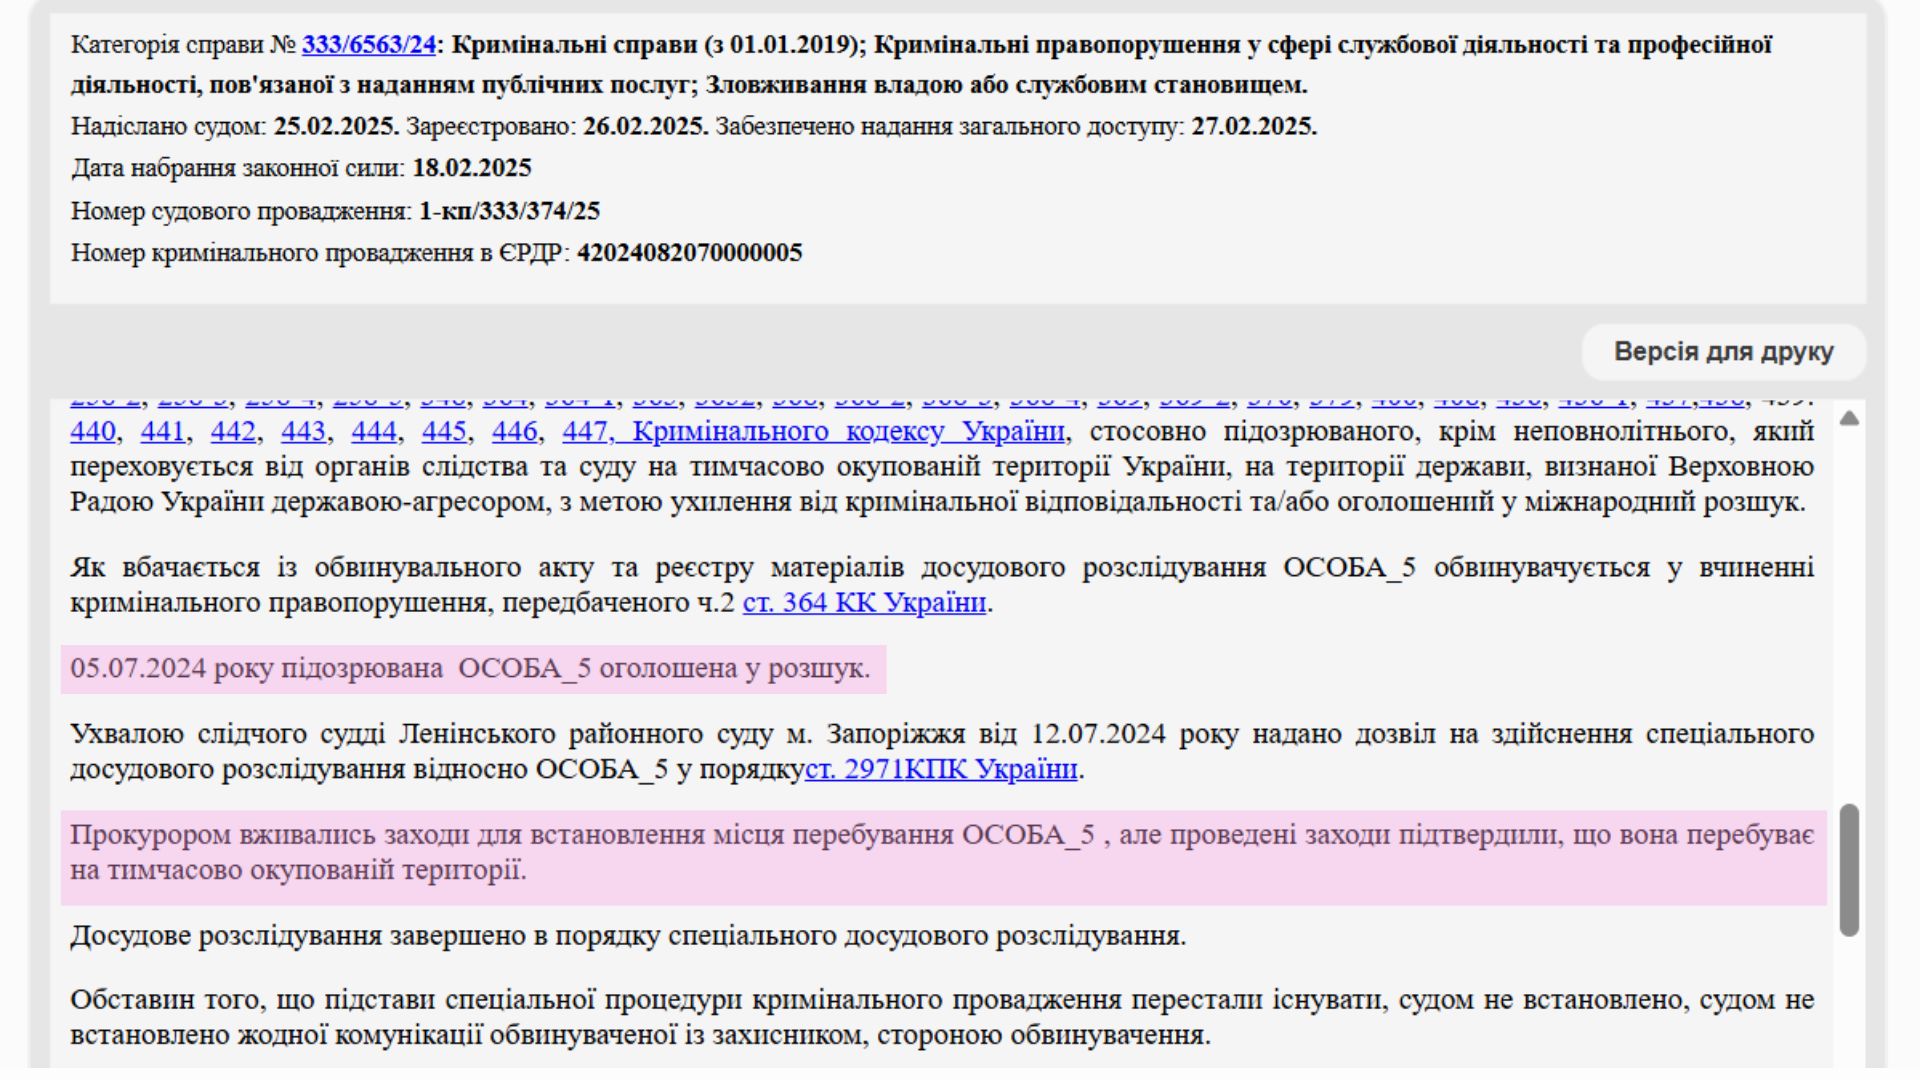This screenshot has width=1920, height=1080.
Task: Click court proceeding number 1-кп/333/374/25
Action: [509, 211]
